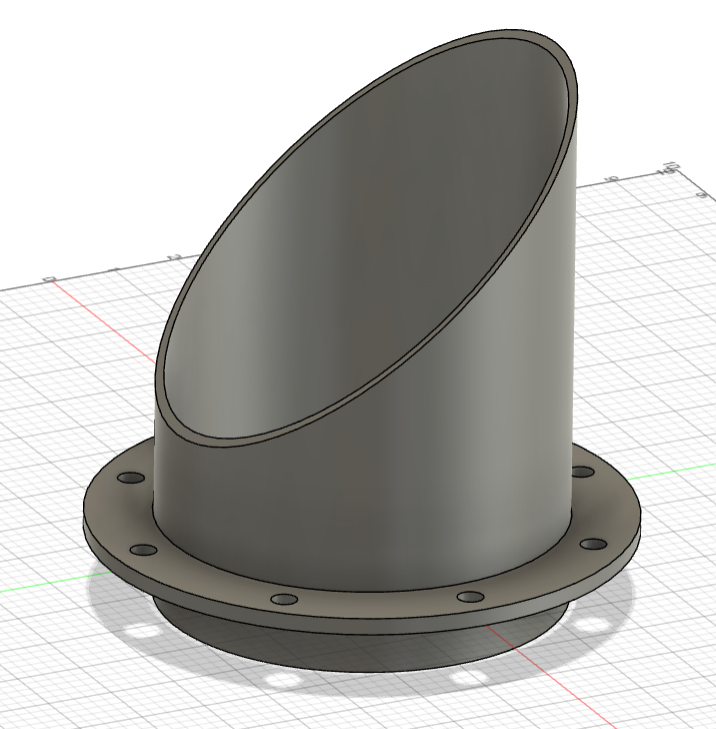Screen dimensions: 716x729
Task: Click the rightmost bolt hole on the flange
Action: coord(593,545)
